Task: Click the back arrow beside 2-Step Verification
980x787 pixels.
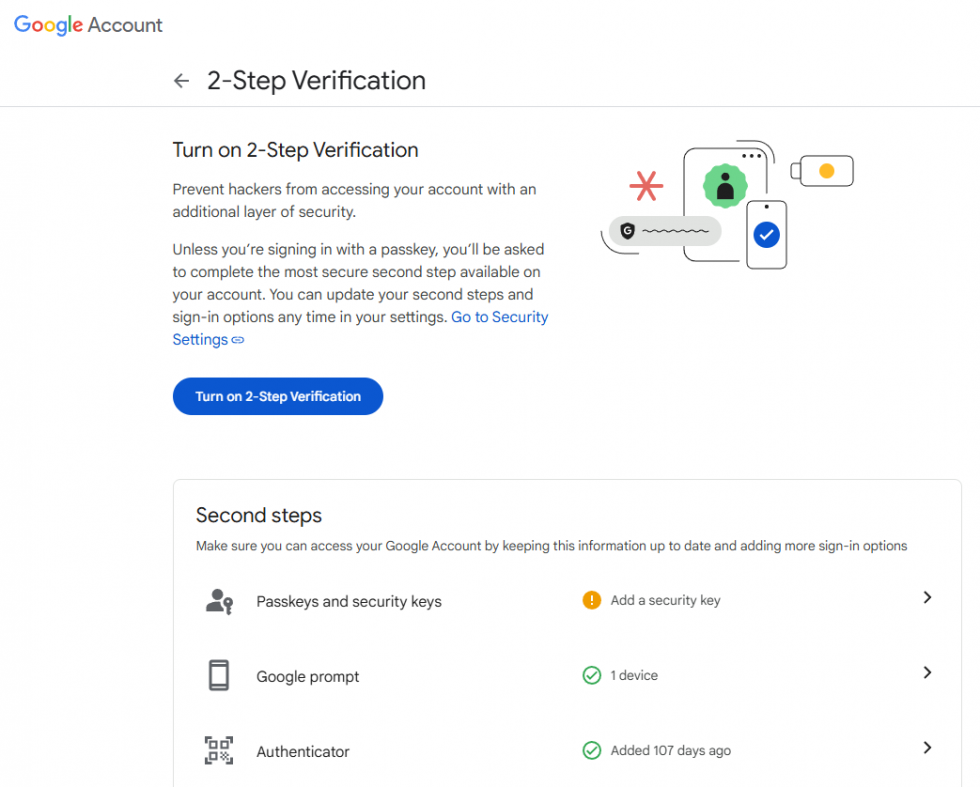Action: tap(181, 81)
